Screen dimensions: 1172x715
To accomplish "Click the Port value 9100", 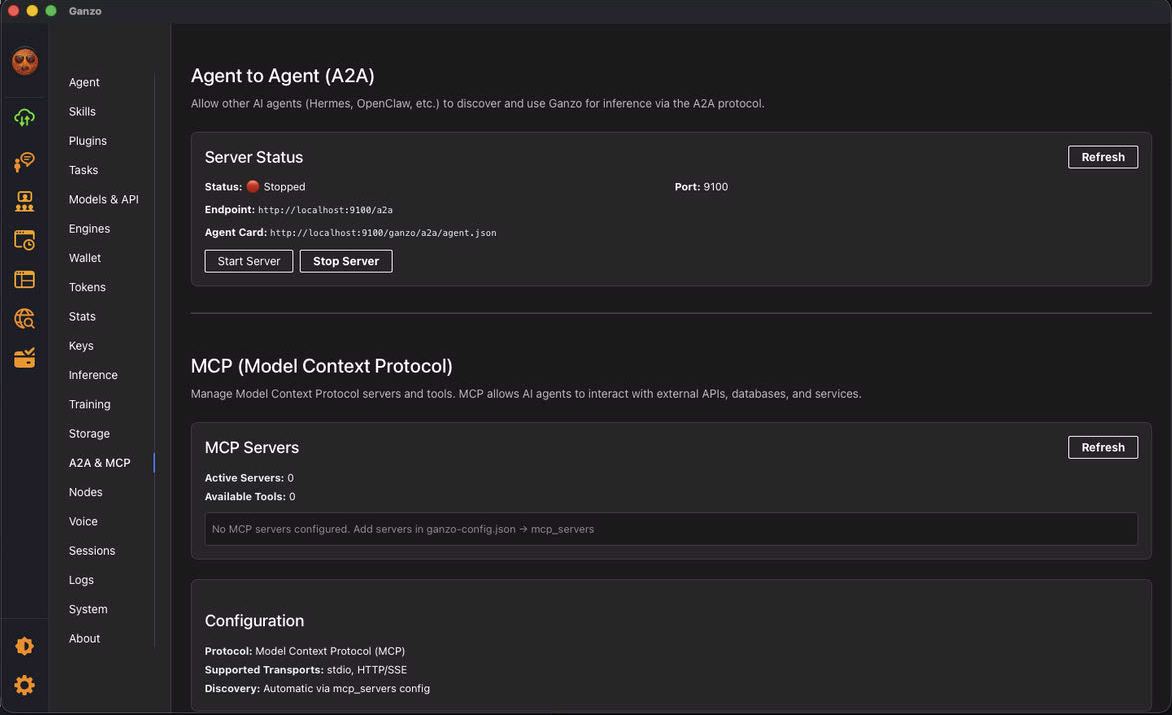I will [x=715, y=187].
